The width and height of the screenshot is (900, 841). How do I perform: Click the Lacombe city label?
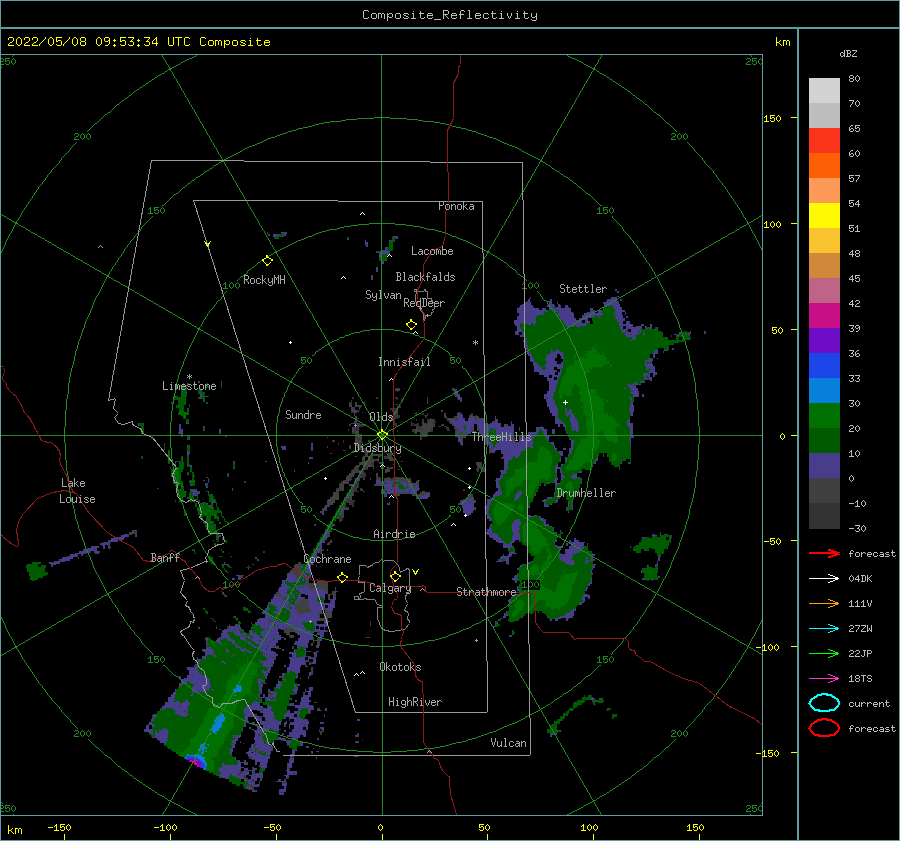pyautogui.click(x=432, y=251)
